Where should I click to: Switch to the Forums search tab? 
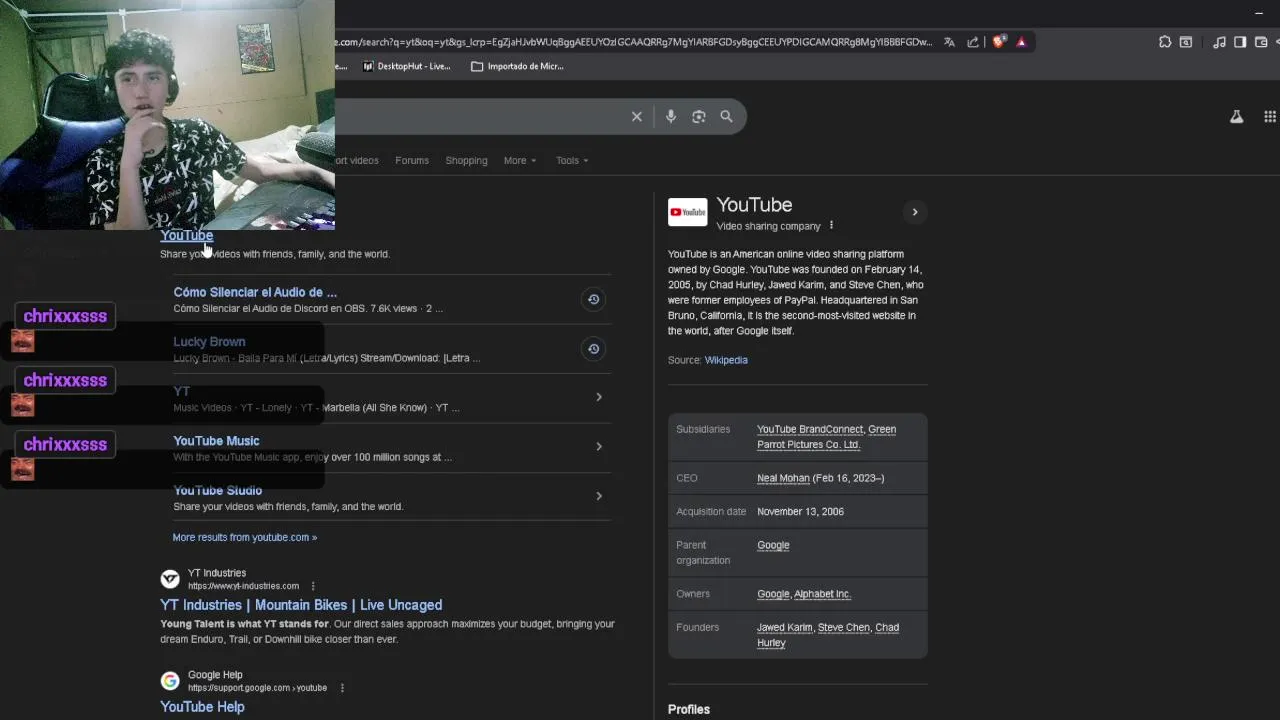pyautogui.click(x=412, y=161)
